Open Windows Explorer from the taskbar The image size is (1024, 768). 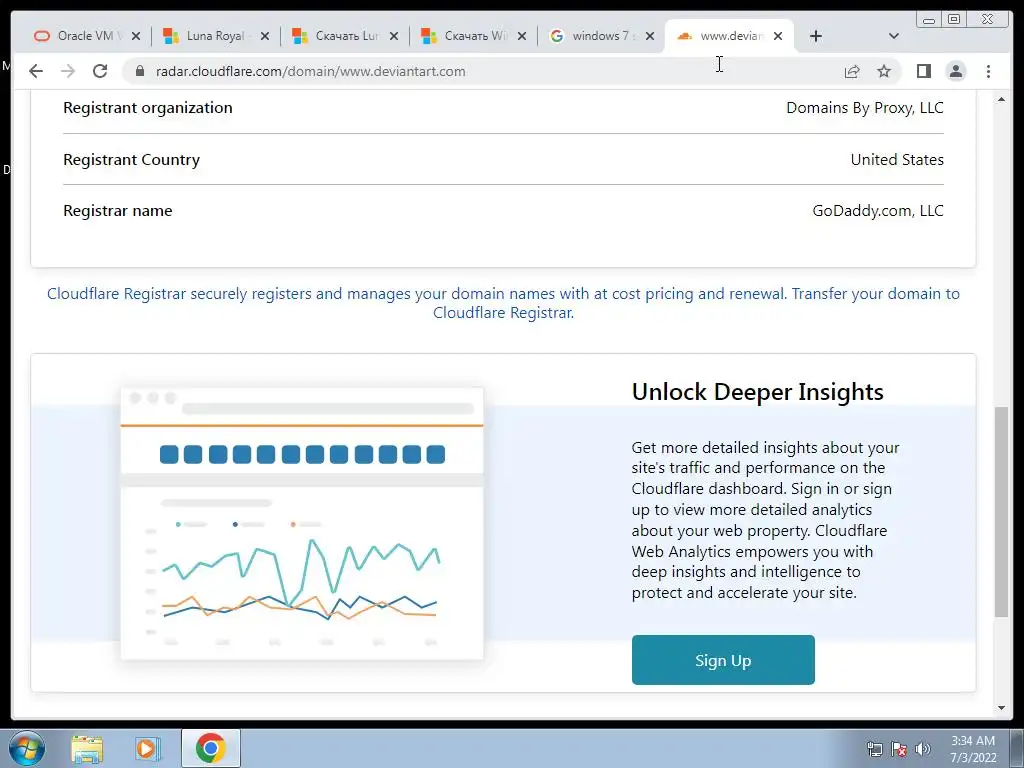click(87, 748)
